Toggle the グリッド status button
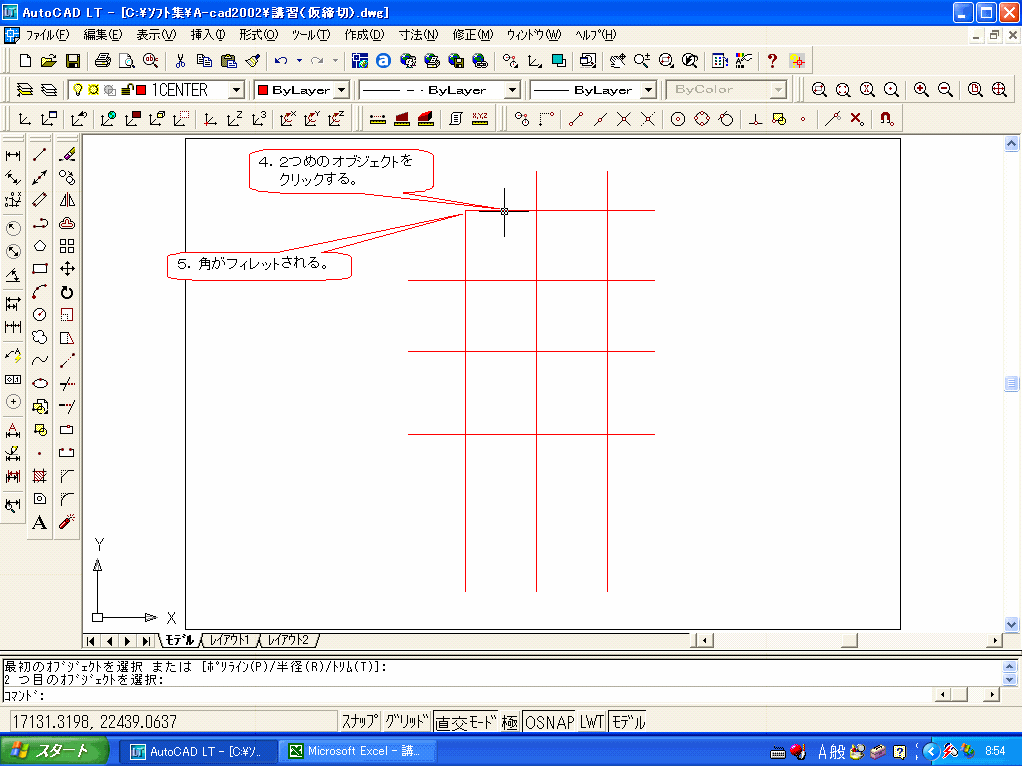This screenshot has width=1023, height=767. 406,722
